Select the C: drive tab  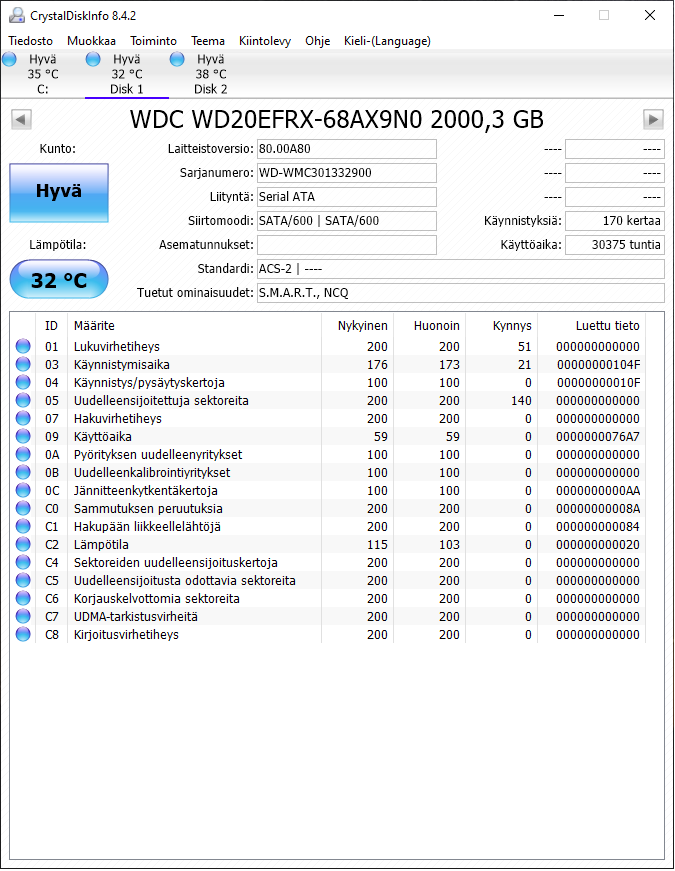click(x=42, y=74)
